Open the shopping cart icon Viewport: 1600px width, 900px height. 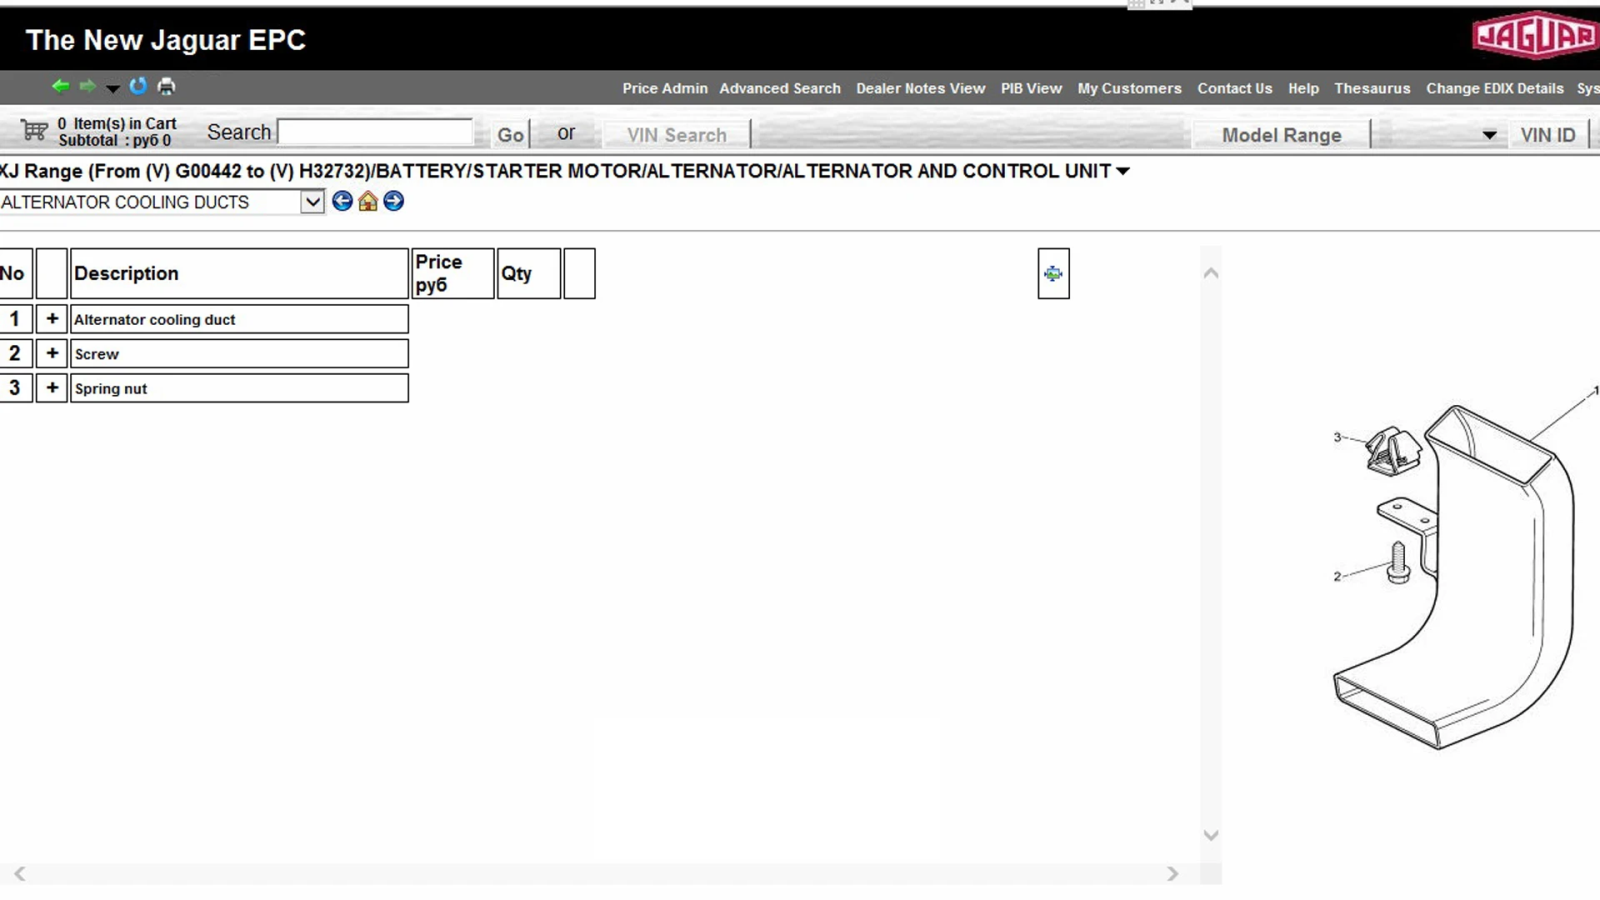(35, 131)
